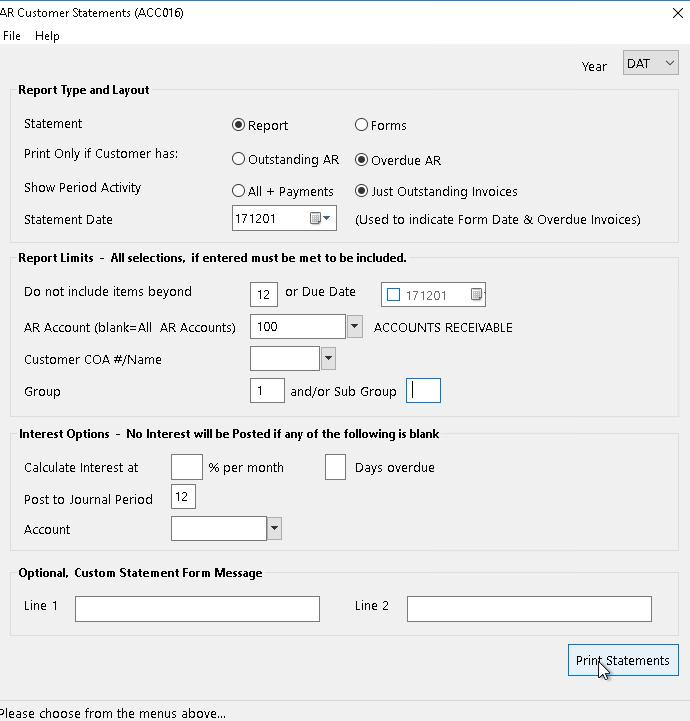Select All + Payments period activity
Screen dimensions: 690x721
click(x=238, y=191)
